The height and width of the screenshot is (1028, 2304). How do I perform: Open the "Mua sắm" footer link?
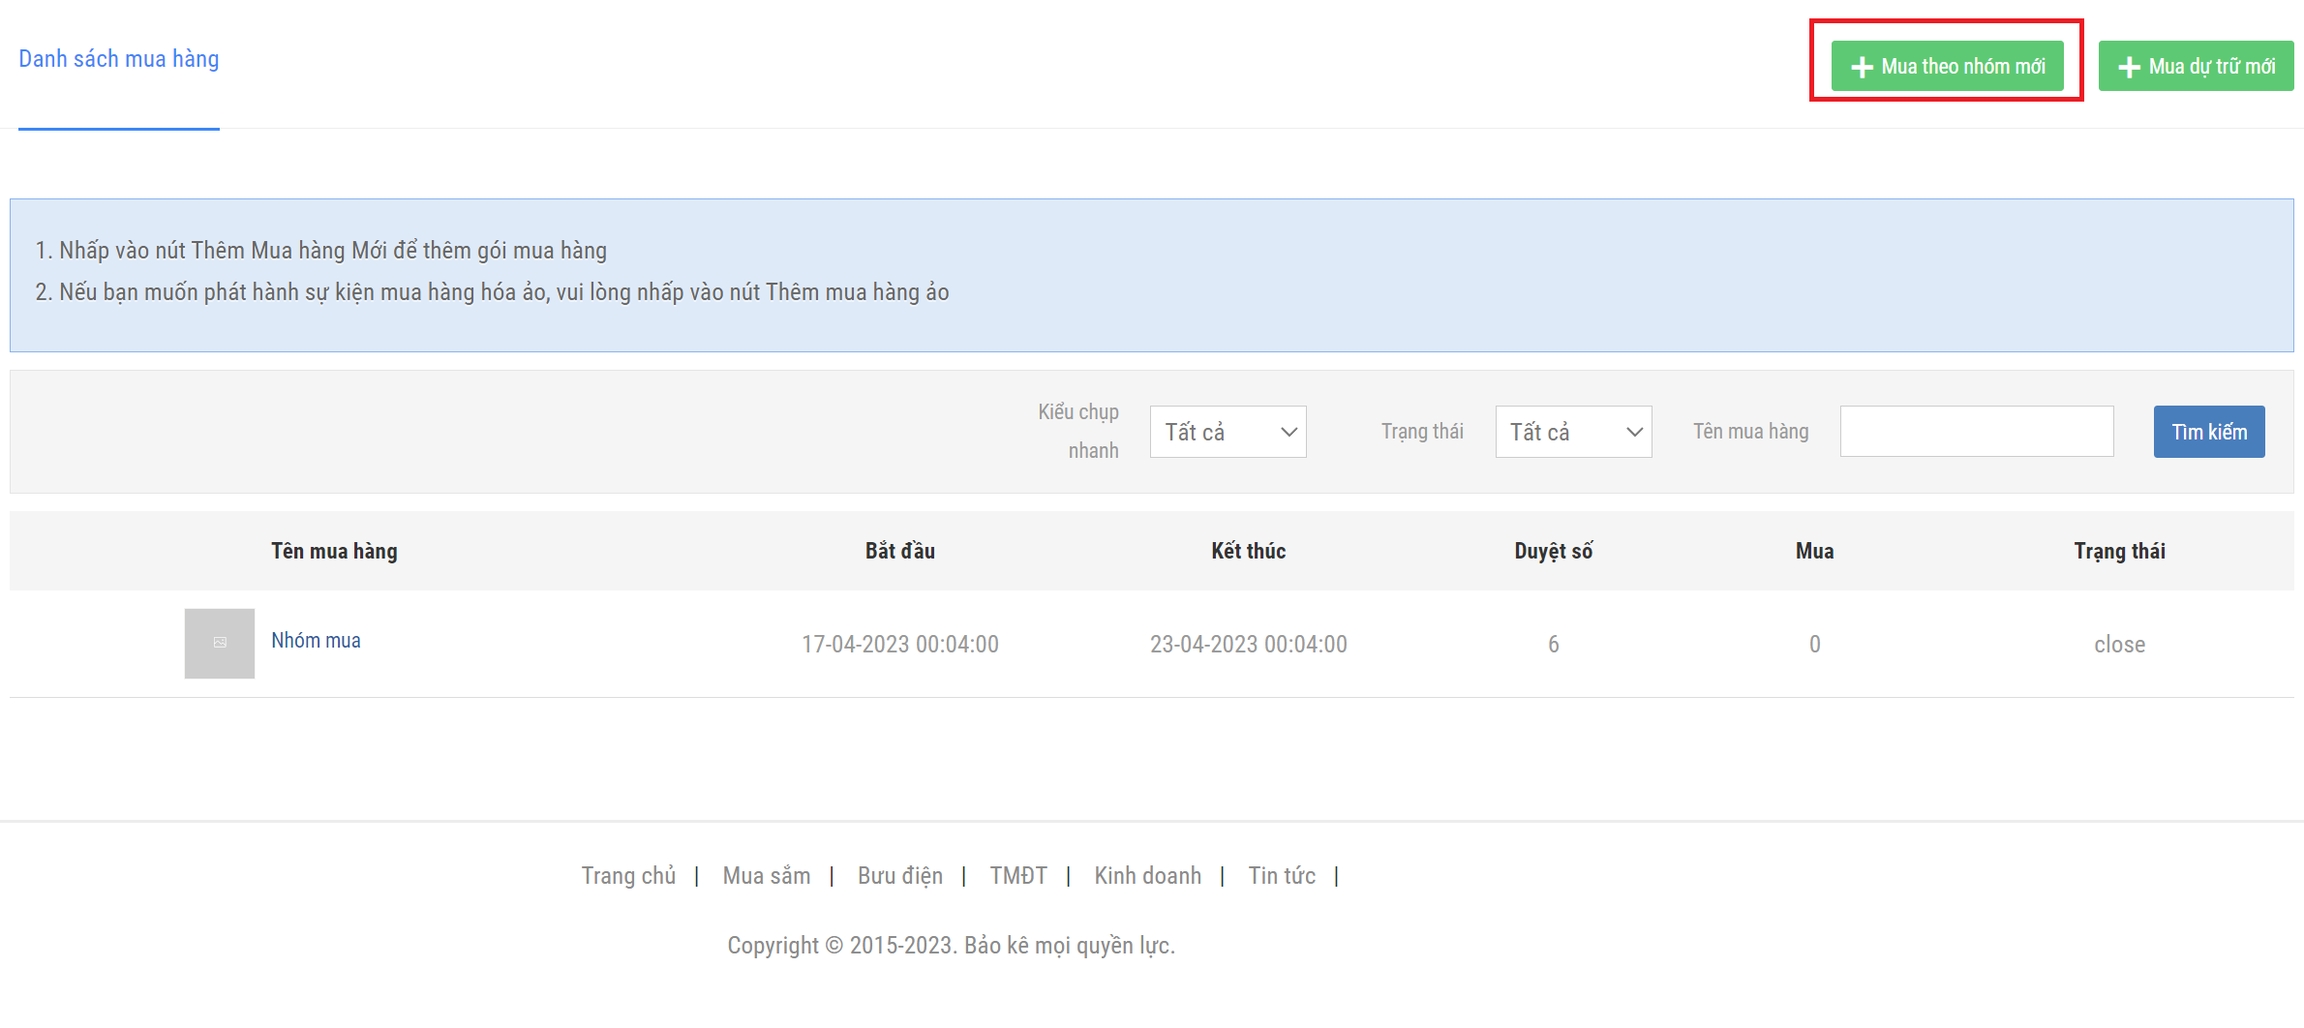[766, 876]
